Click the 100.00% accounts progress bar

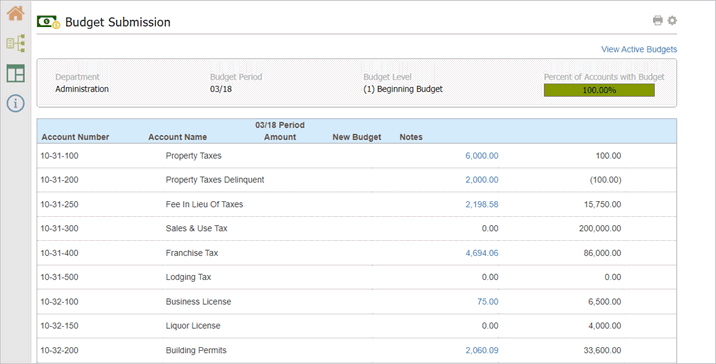coord(599,90)
